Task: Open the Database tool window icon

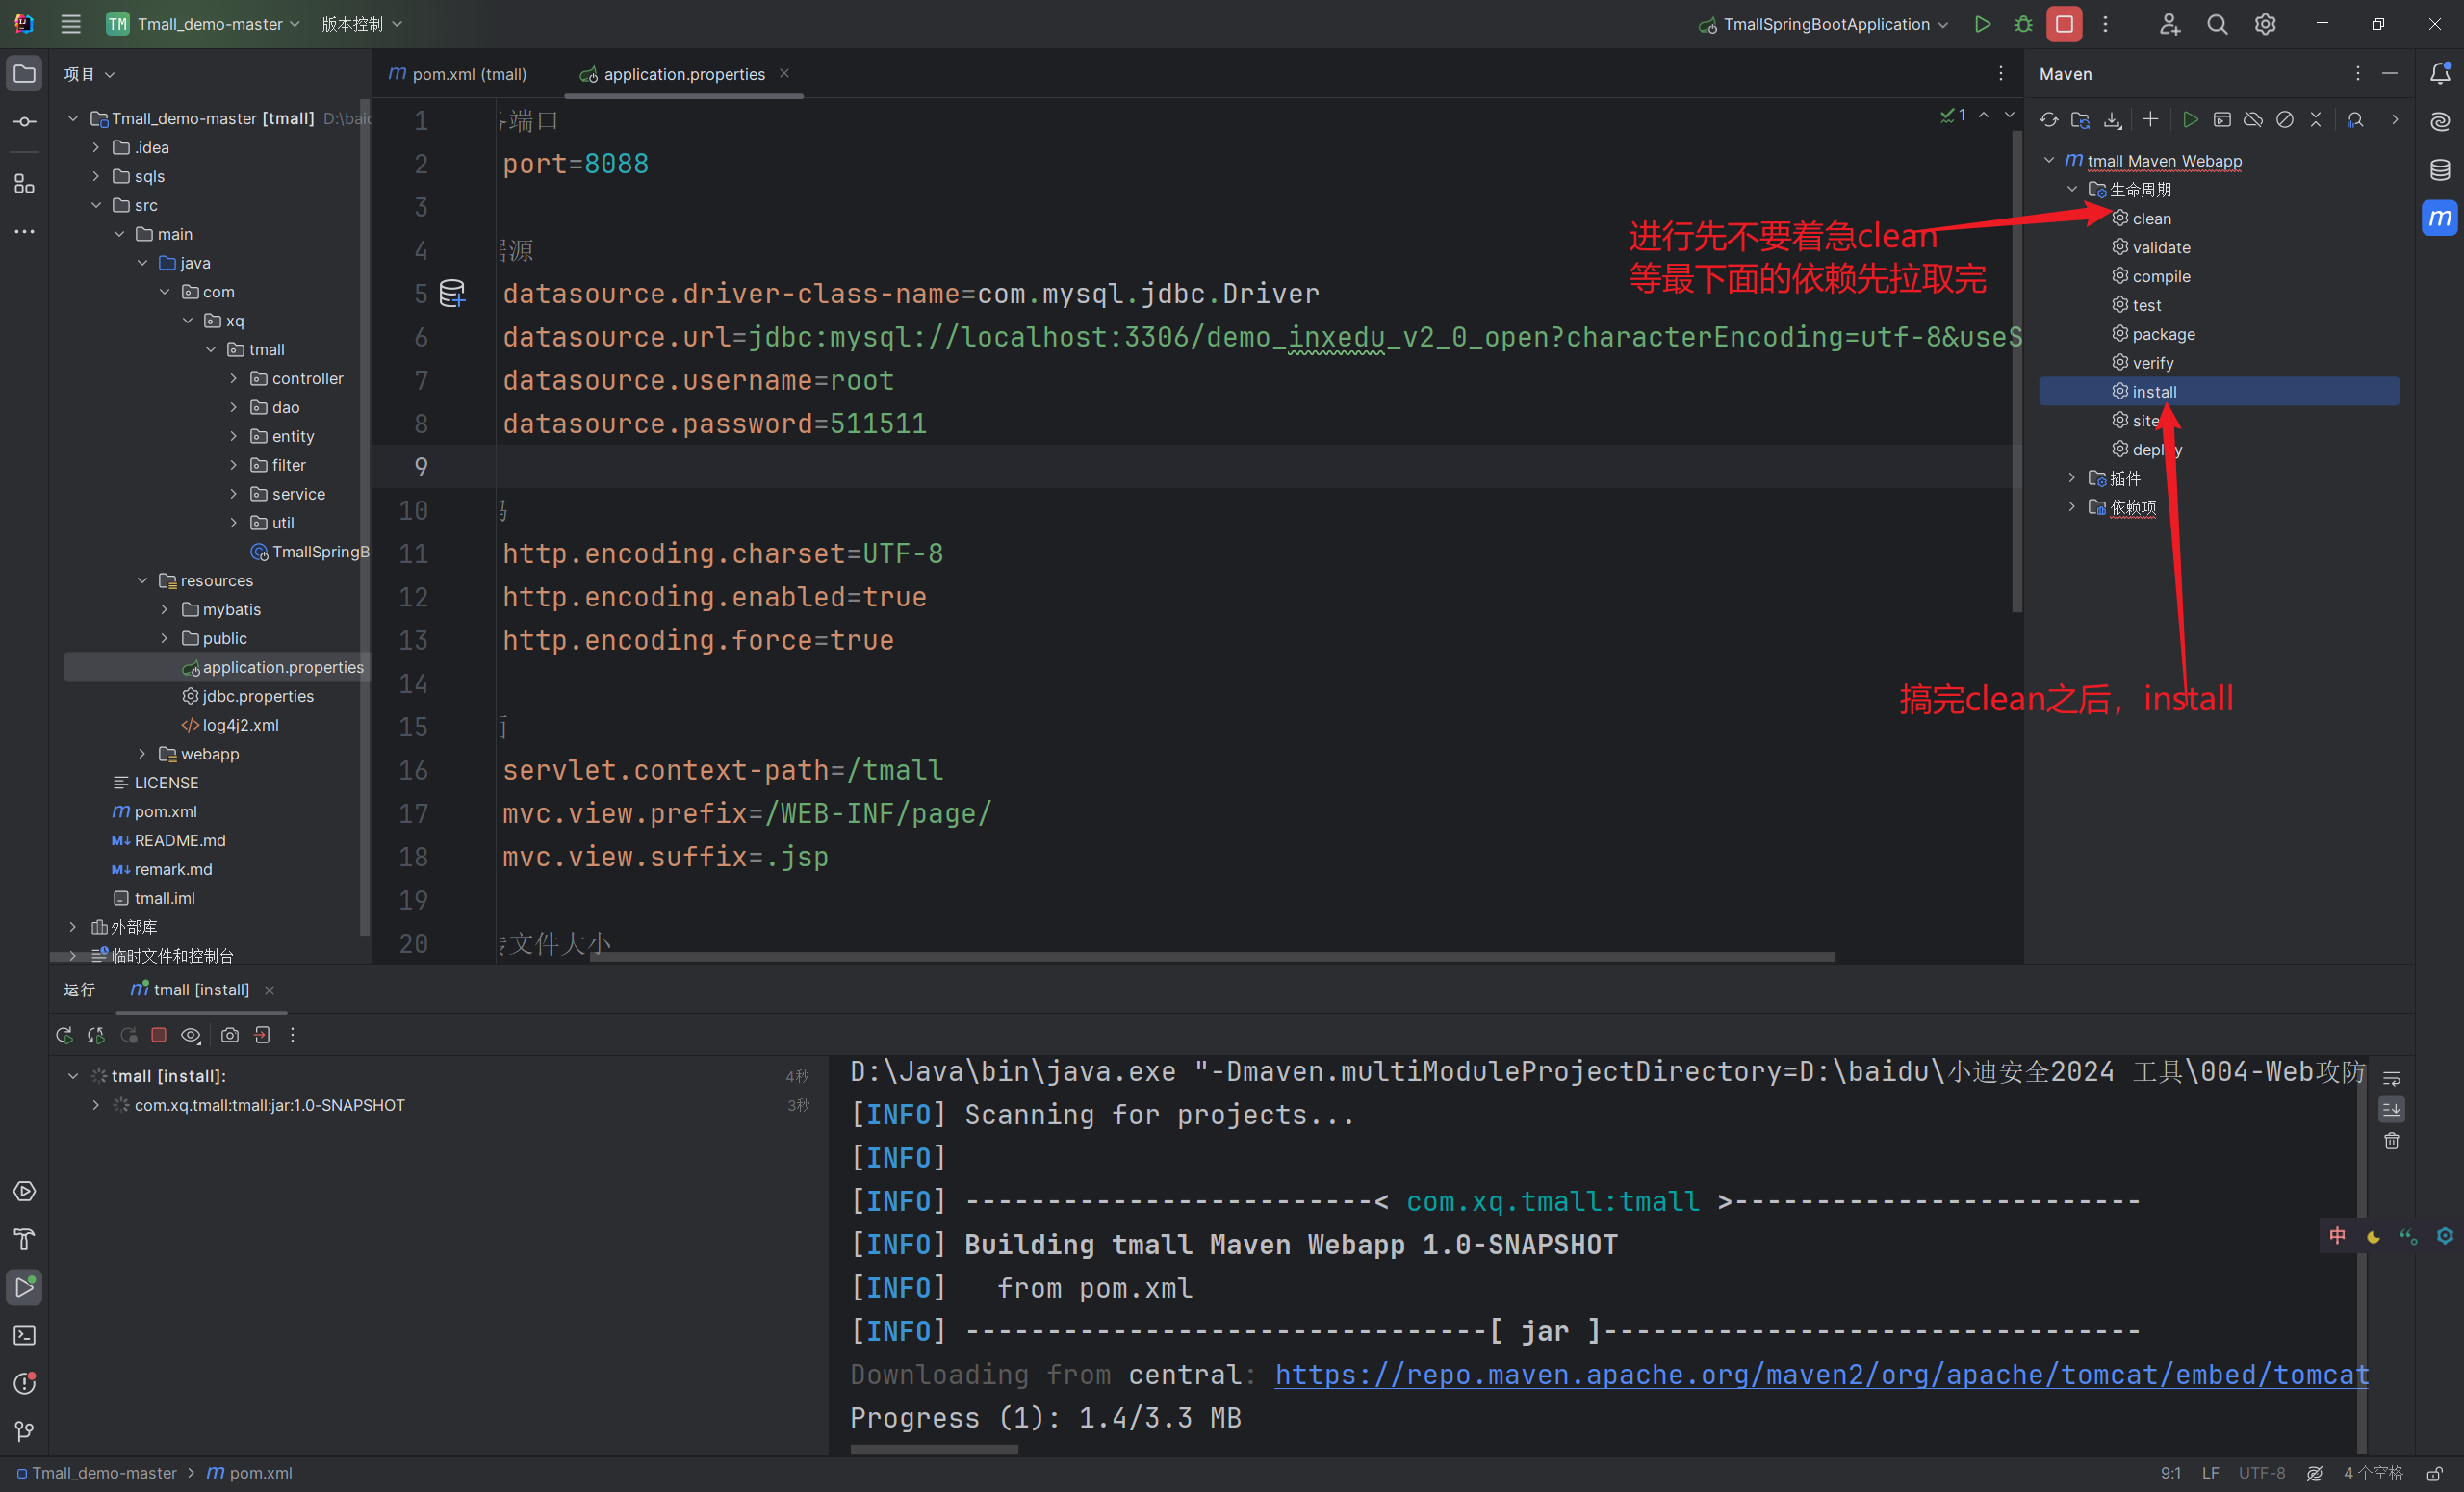Action: 2440,170
